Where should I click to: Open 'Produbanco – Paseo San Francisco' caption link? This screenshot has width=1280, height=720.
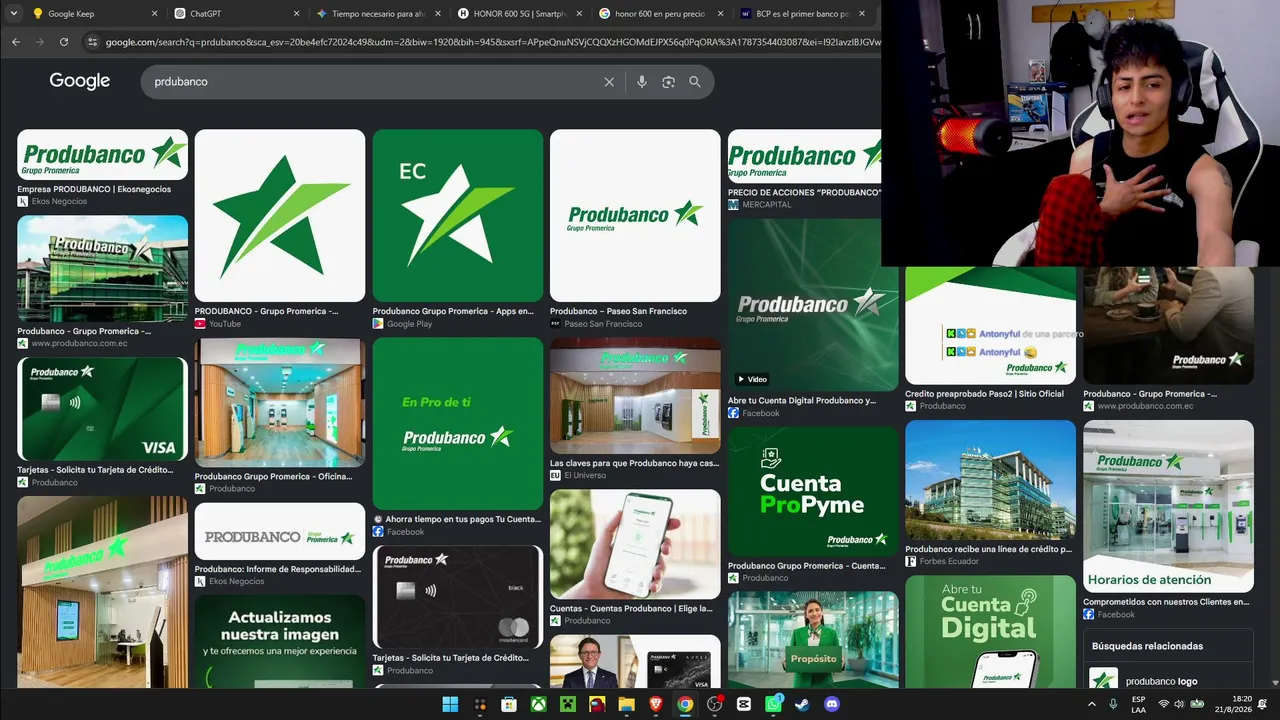[x=618, y=311]
